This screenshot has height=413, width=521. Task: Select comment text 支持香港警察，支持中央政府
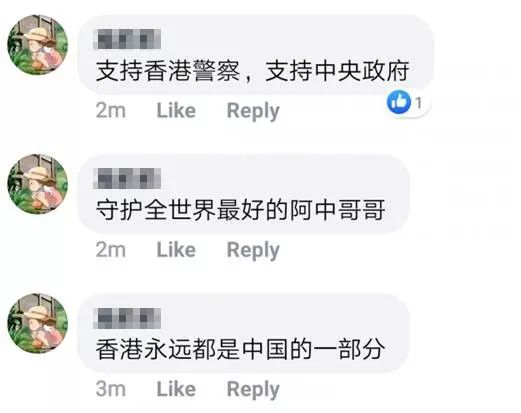252,71
